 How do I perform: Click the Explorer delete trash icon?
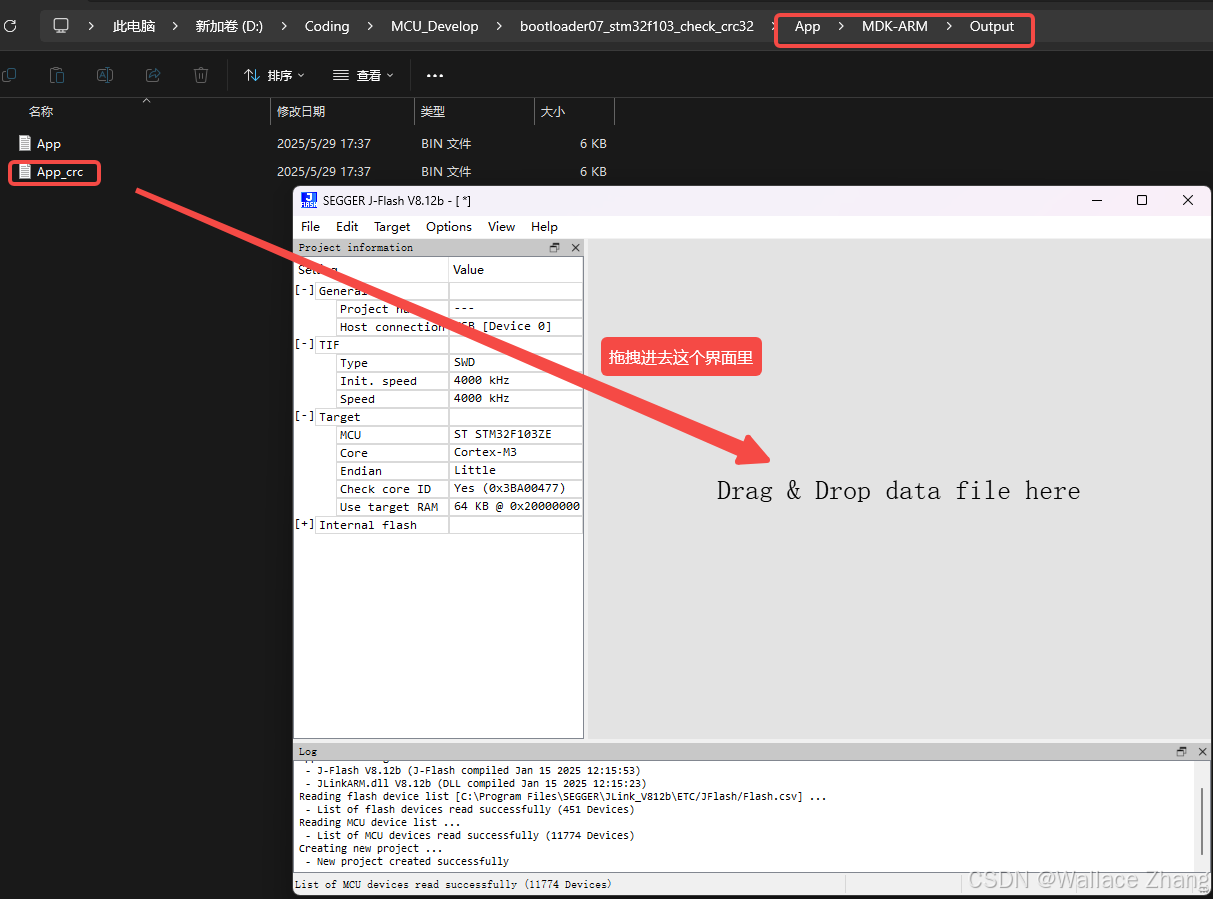[x=201, y=75]
